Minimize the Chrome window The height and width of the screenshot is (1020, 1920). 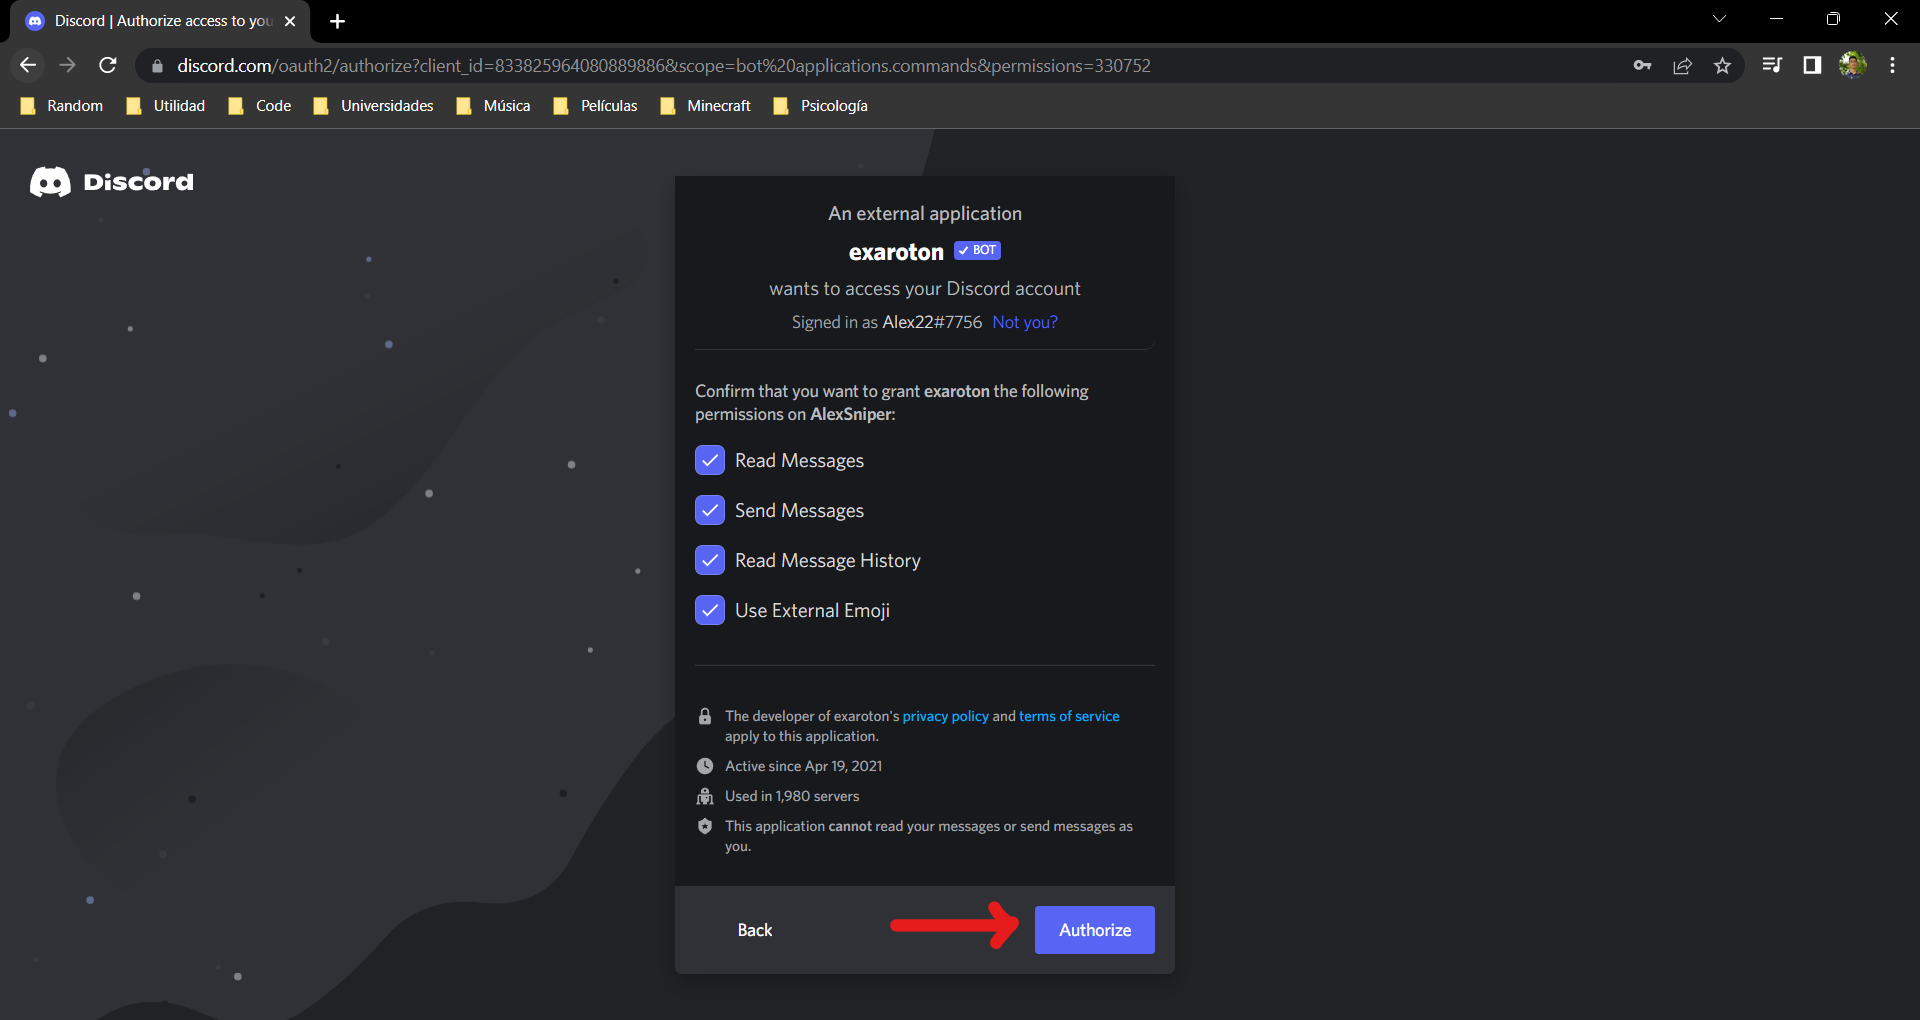[1777, 19]
